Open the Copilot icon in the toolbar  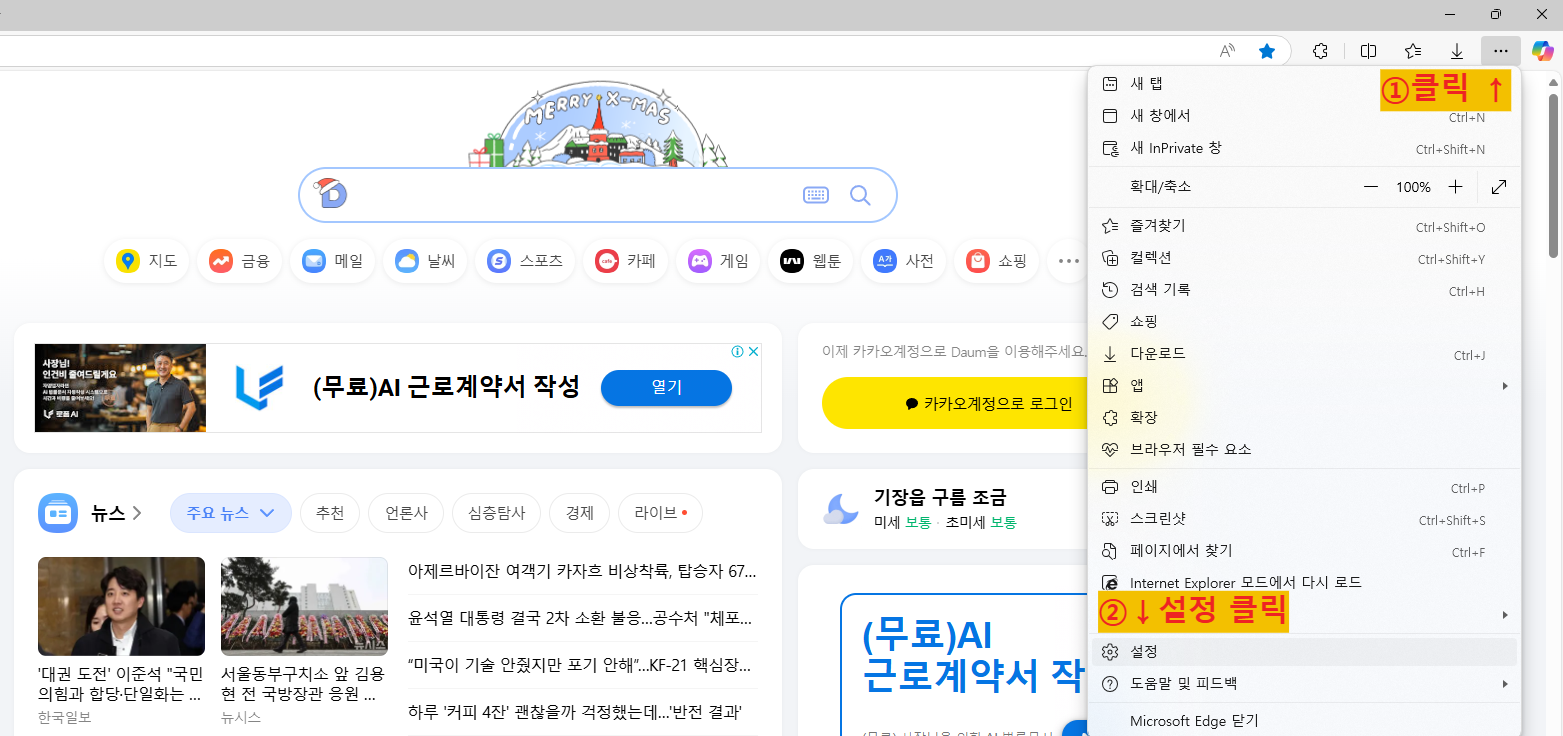click(1543, 51)
